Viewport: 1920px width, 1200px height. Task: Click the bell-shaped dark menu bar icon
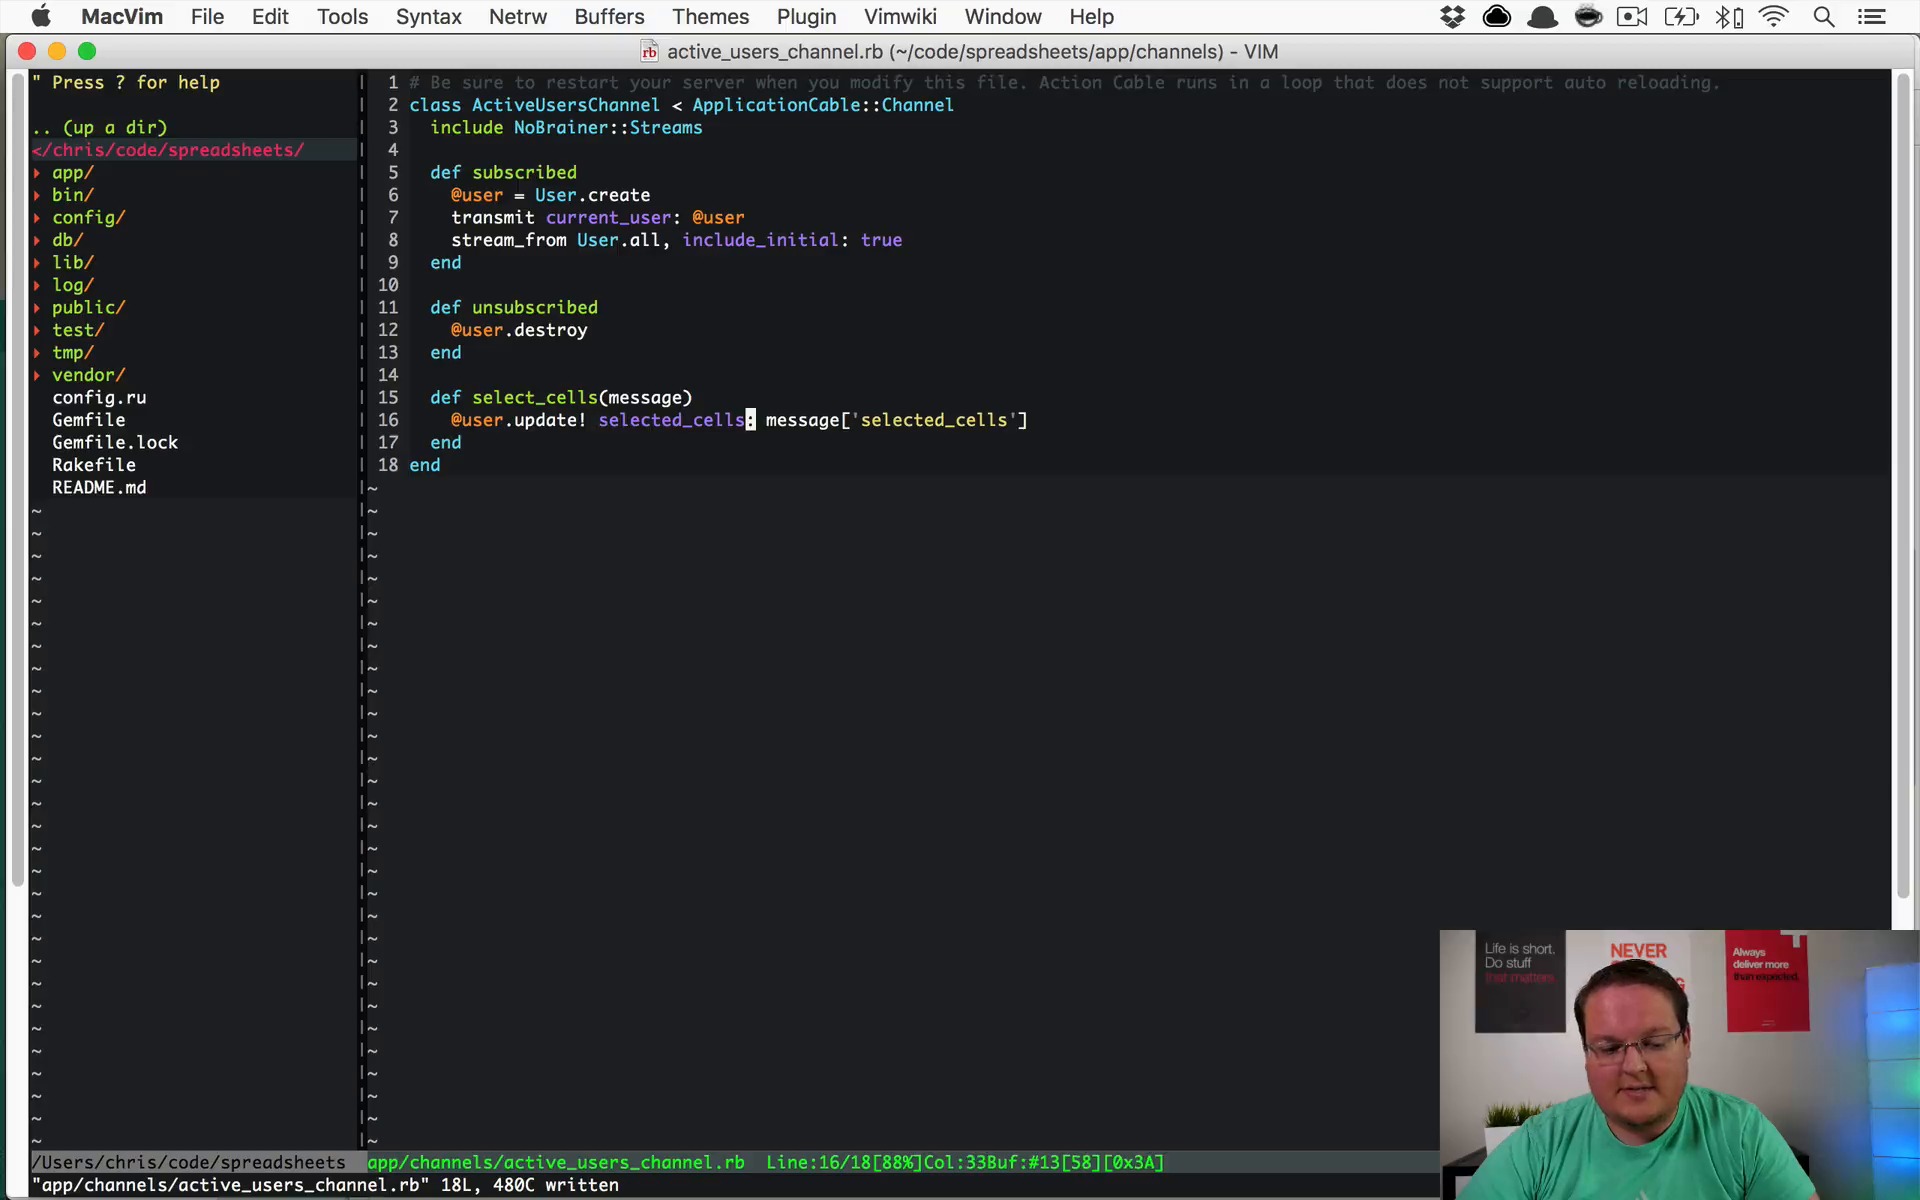click(x=1543, y=17)
